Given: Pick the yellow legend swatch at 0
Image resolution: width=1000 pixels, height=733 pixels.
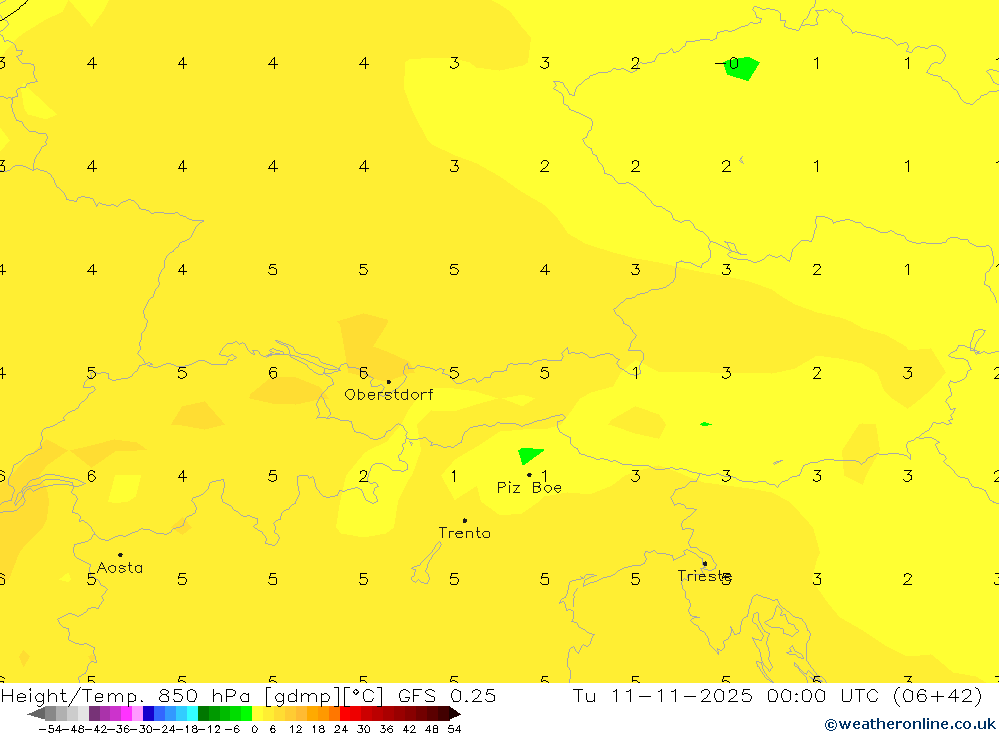Looking at the screenshot, I should coord(258,713).
